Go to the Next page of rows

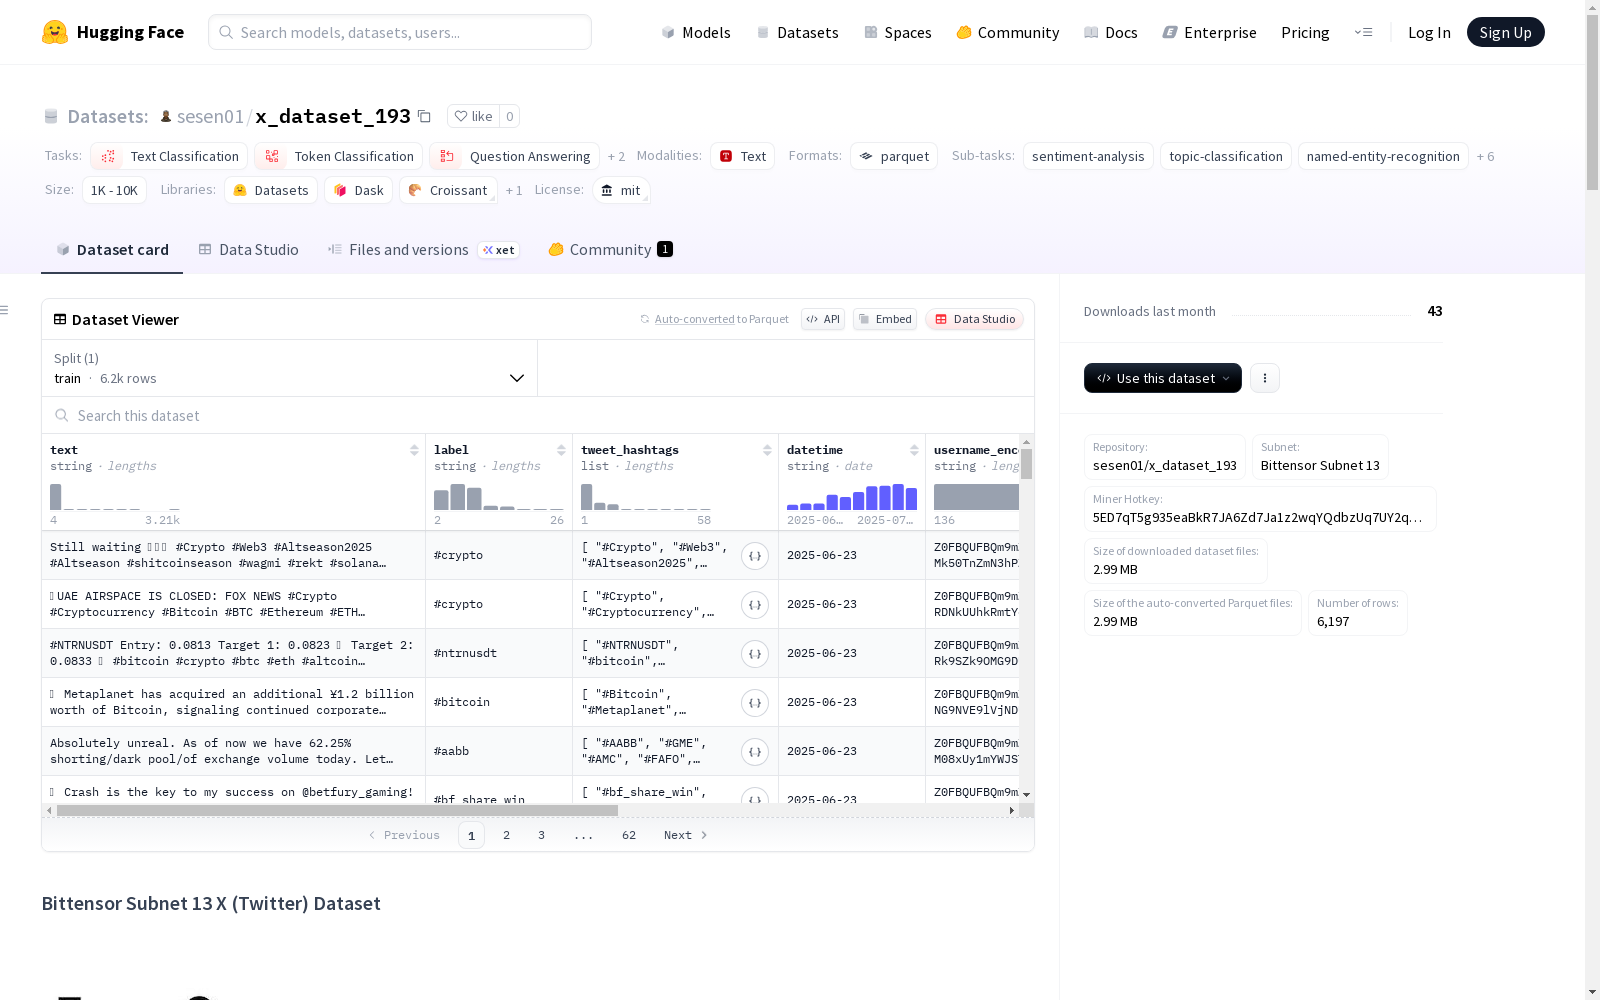tap(685, 835)
